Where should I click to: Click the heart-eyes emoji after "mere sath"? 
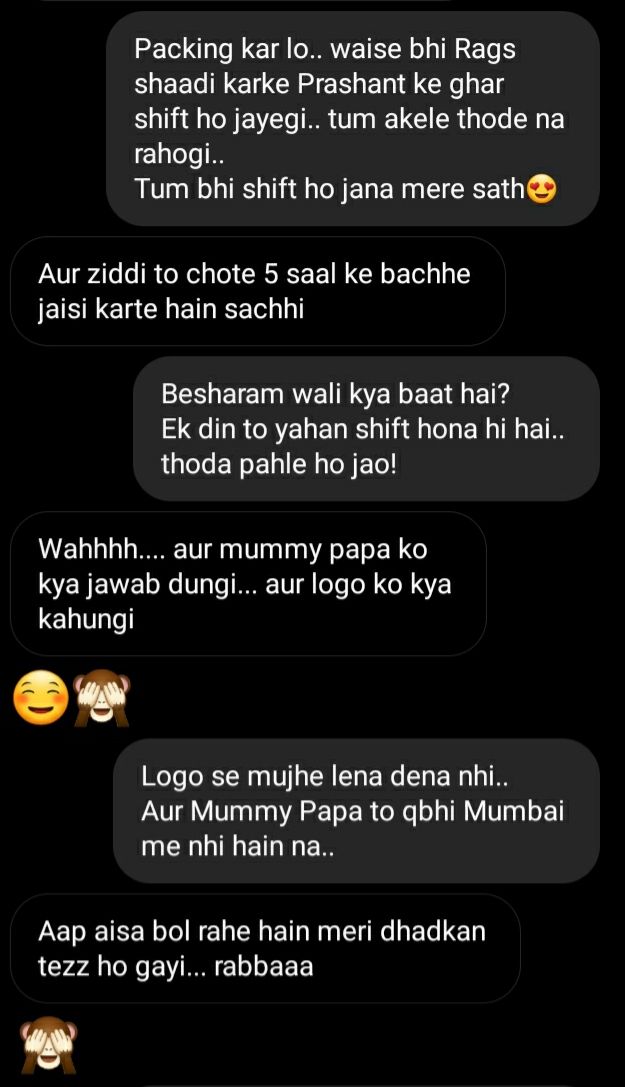[542, 189]
